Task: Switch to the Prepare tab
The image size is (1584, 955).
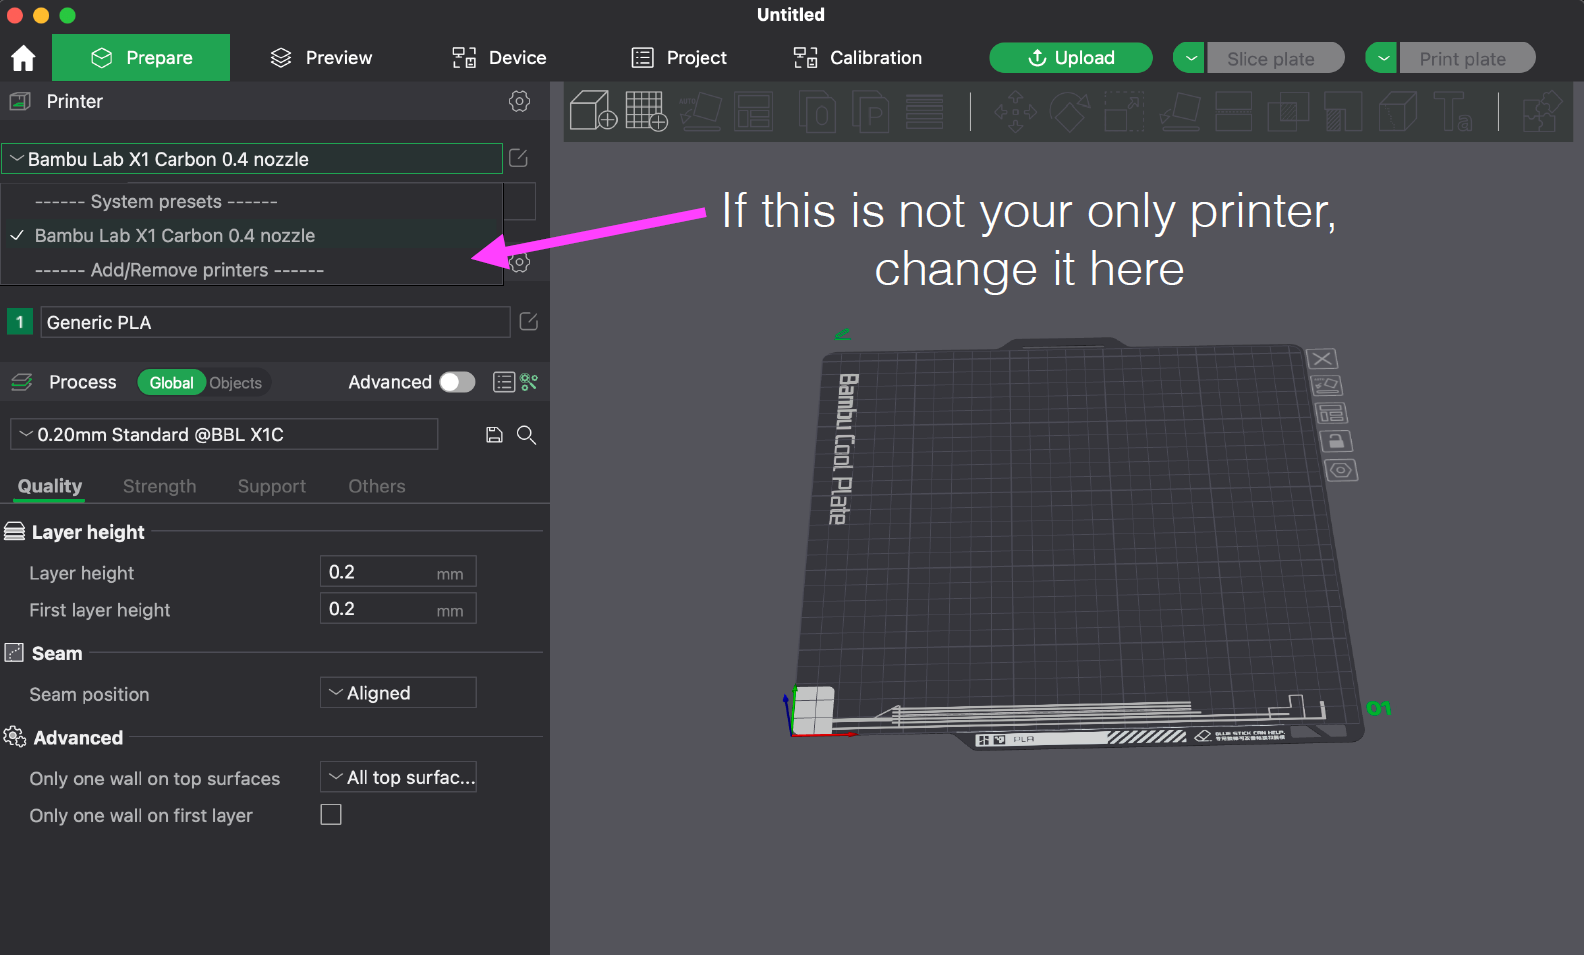Action: (x=141, y=58)
